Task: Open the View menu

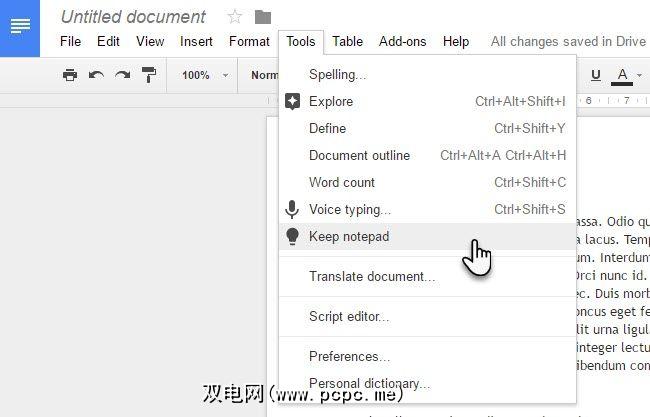Action: coord(150,41)
